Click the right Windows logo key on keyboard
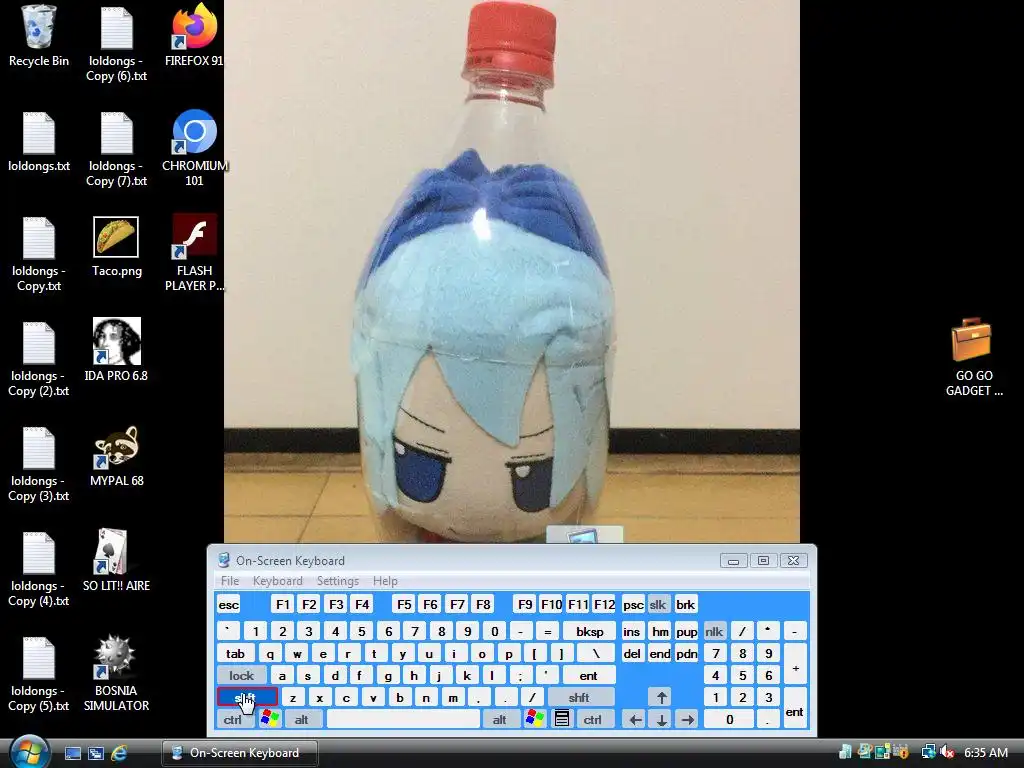1024x768 pixels. tap(534, 719)
